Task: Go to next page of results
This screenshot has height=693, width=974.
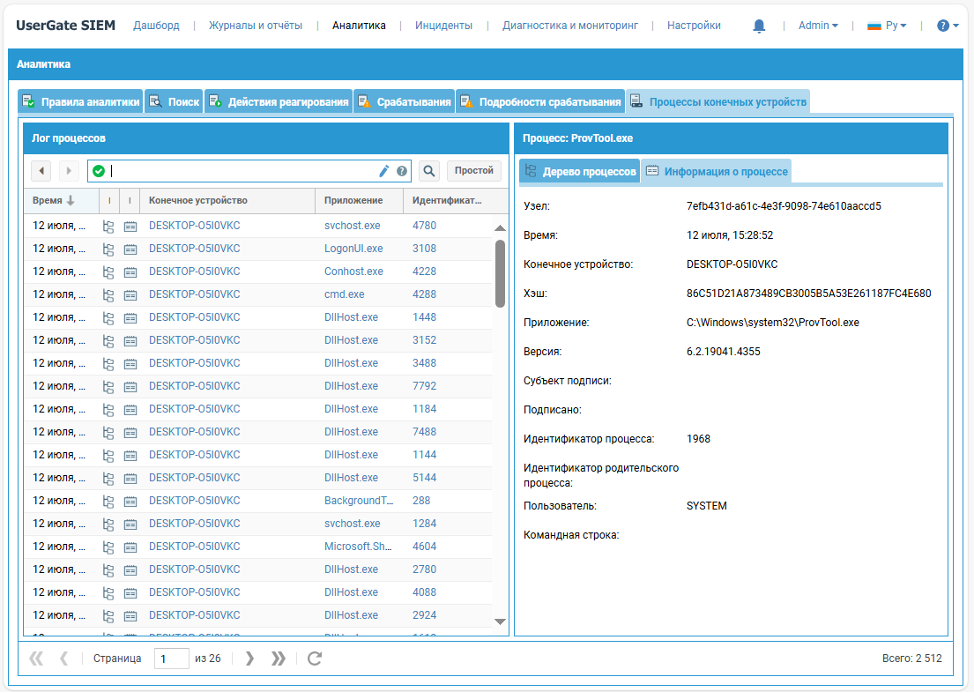Action: (x=250, y=658)
